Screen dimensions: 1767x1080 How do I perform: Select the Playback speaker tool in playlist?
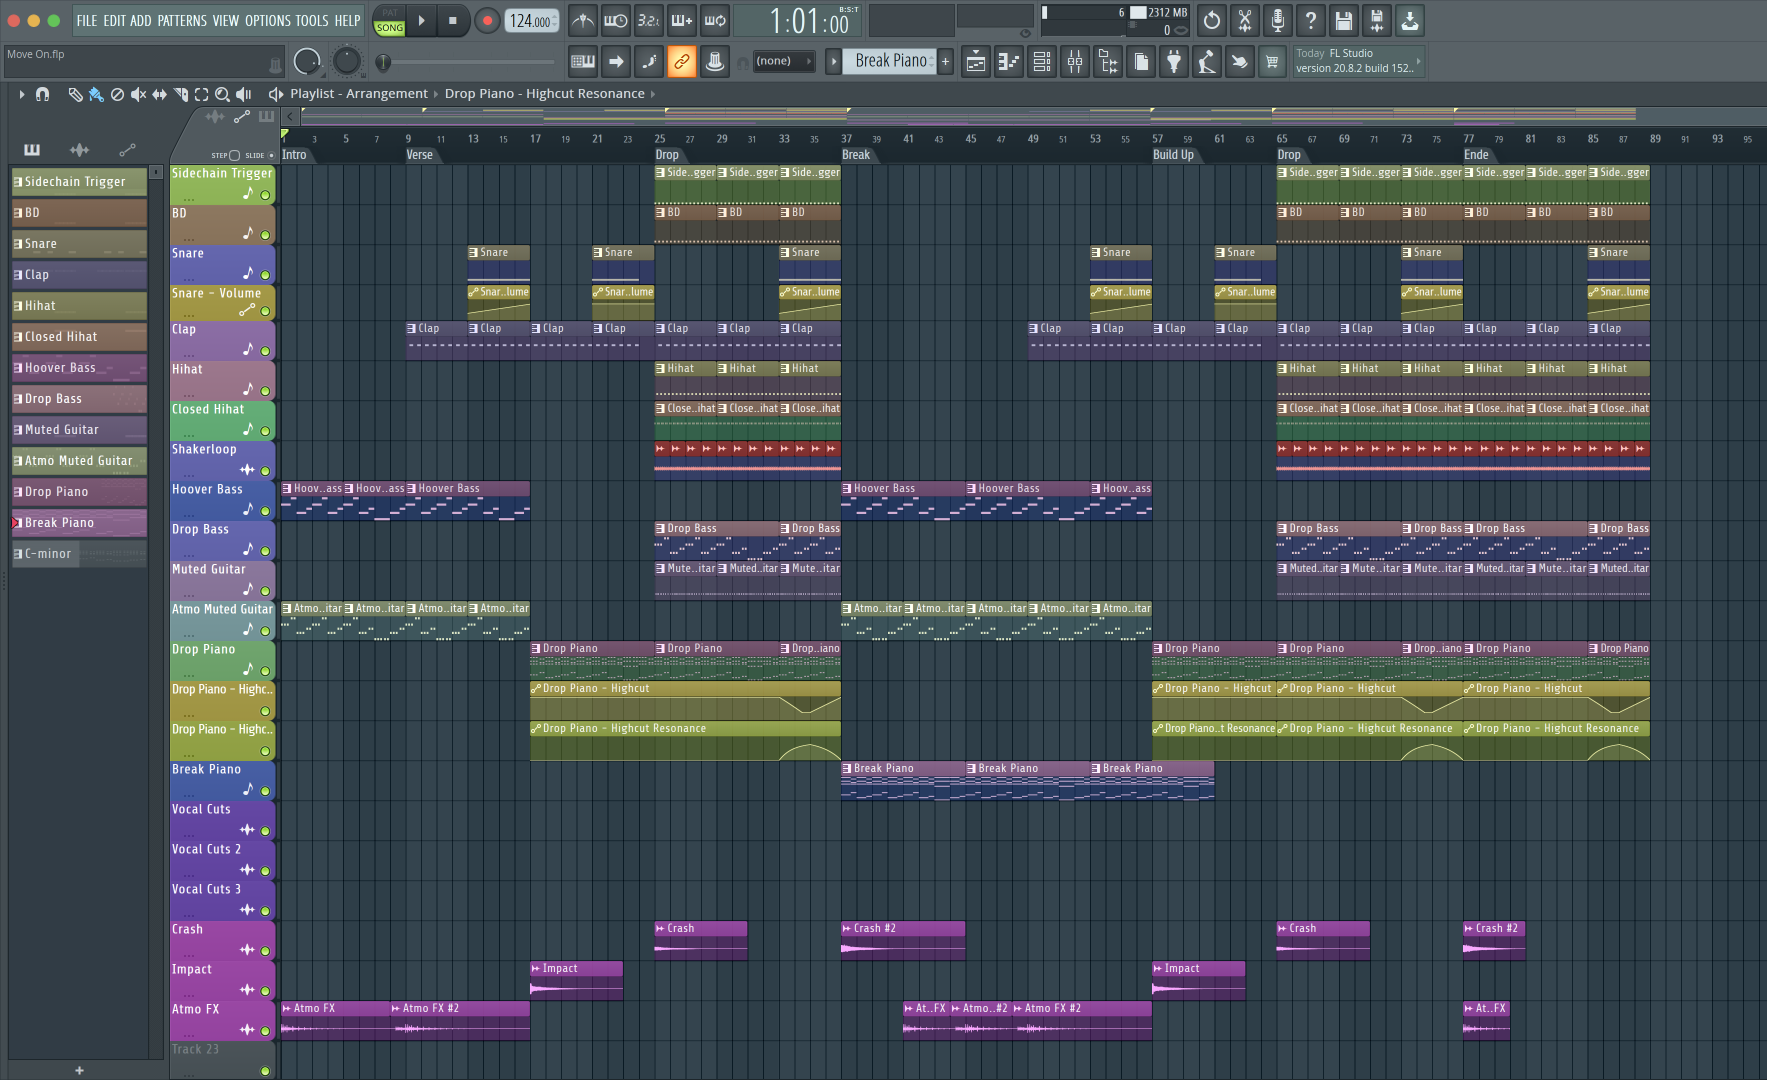tap(243, 94)
